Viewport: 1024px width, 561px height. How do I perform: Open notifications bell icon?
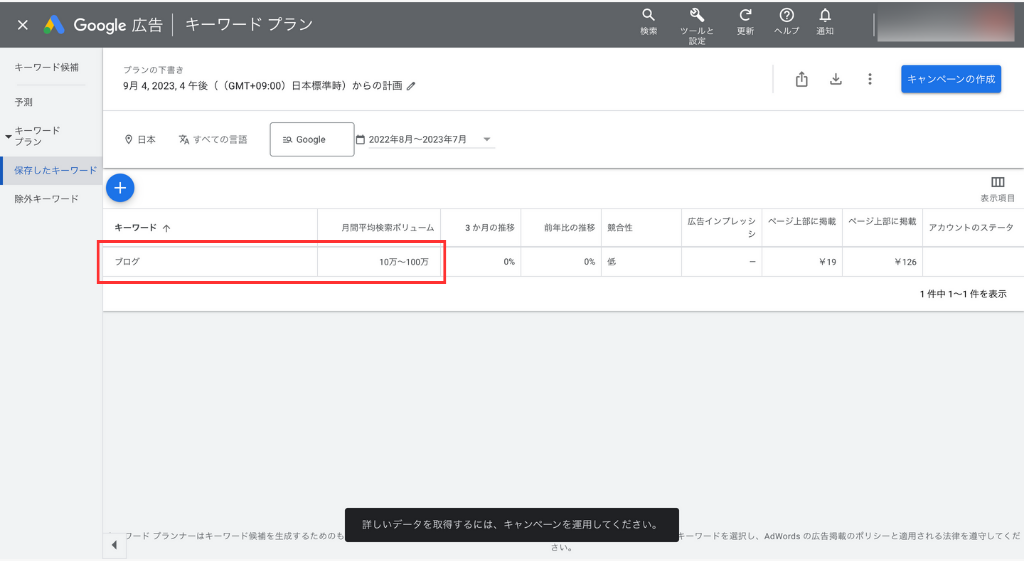point(825,16)
